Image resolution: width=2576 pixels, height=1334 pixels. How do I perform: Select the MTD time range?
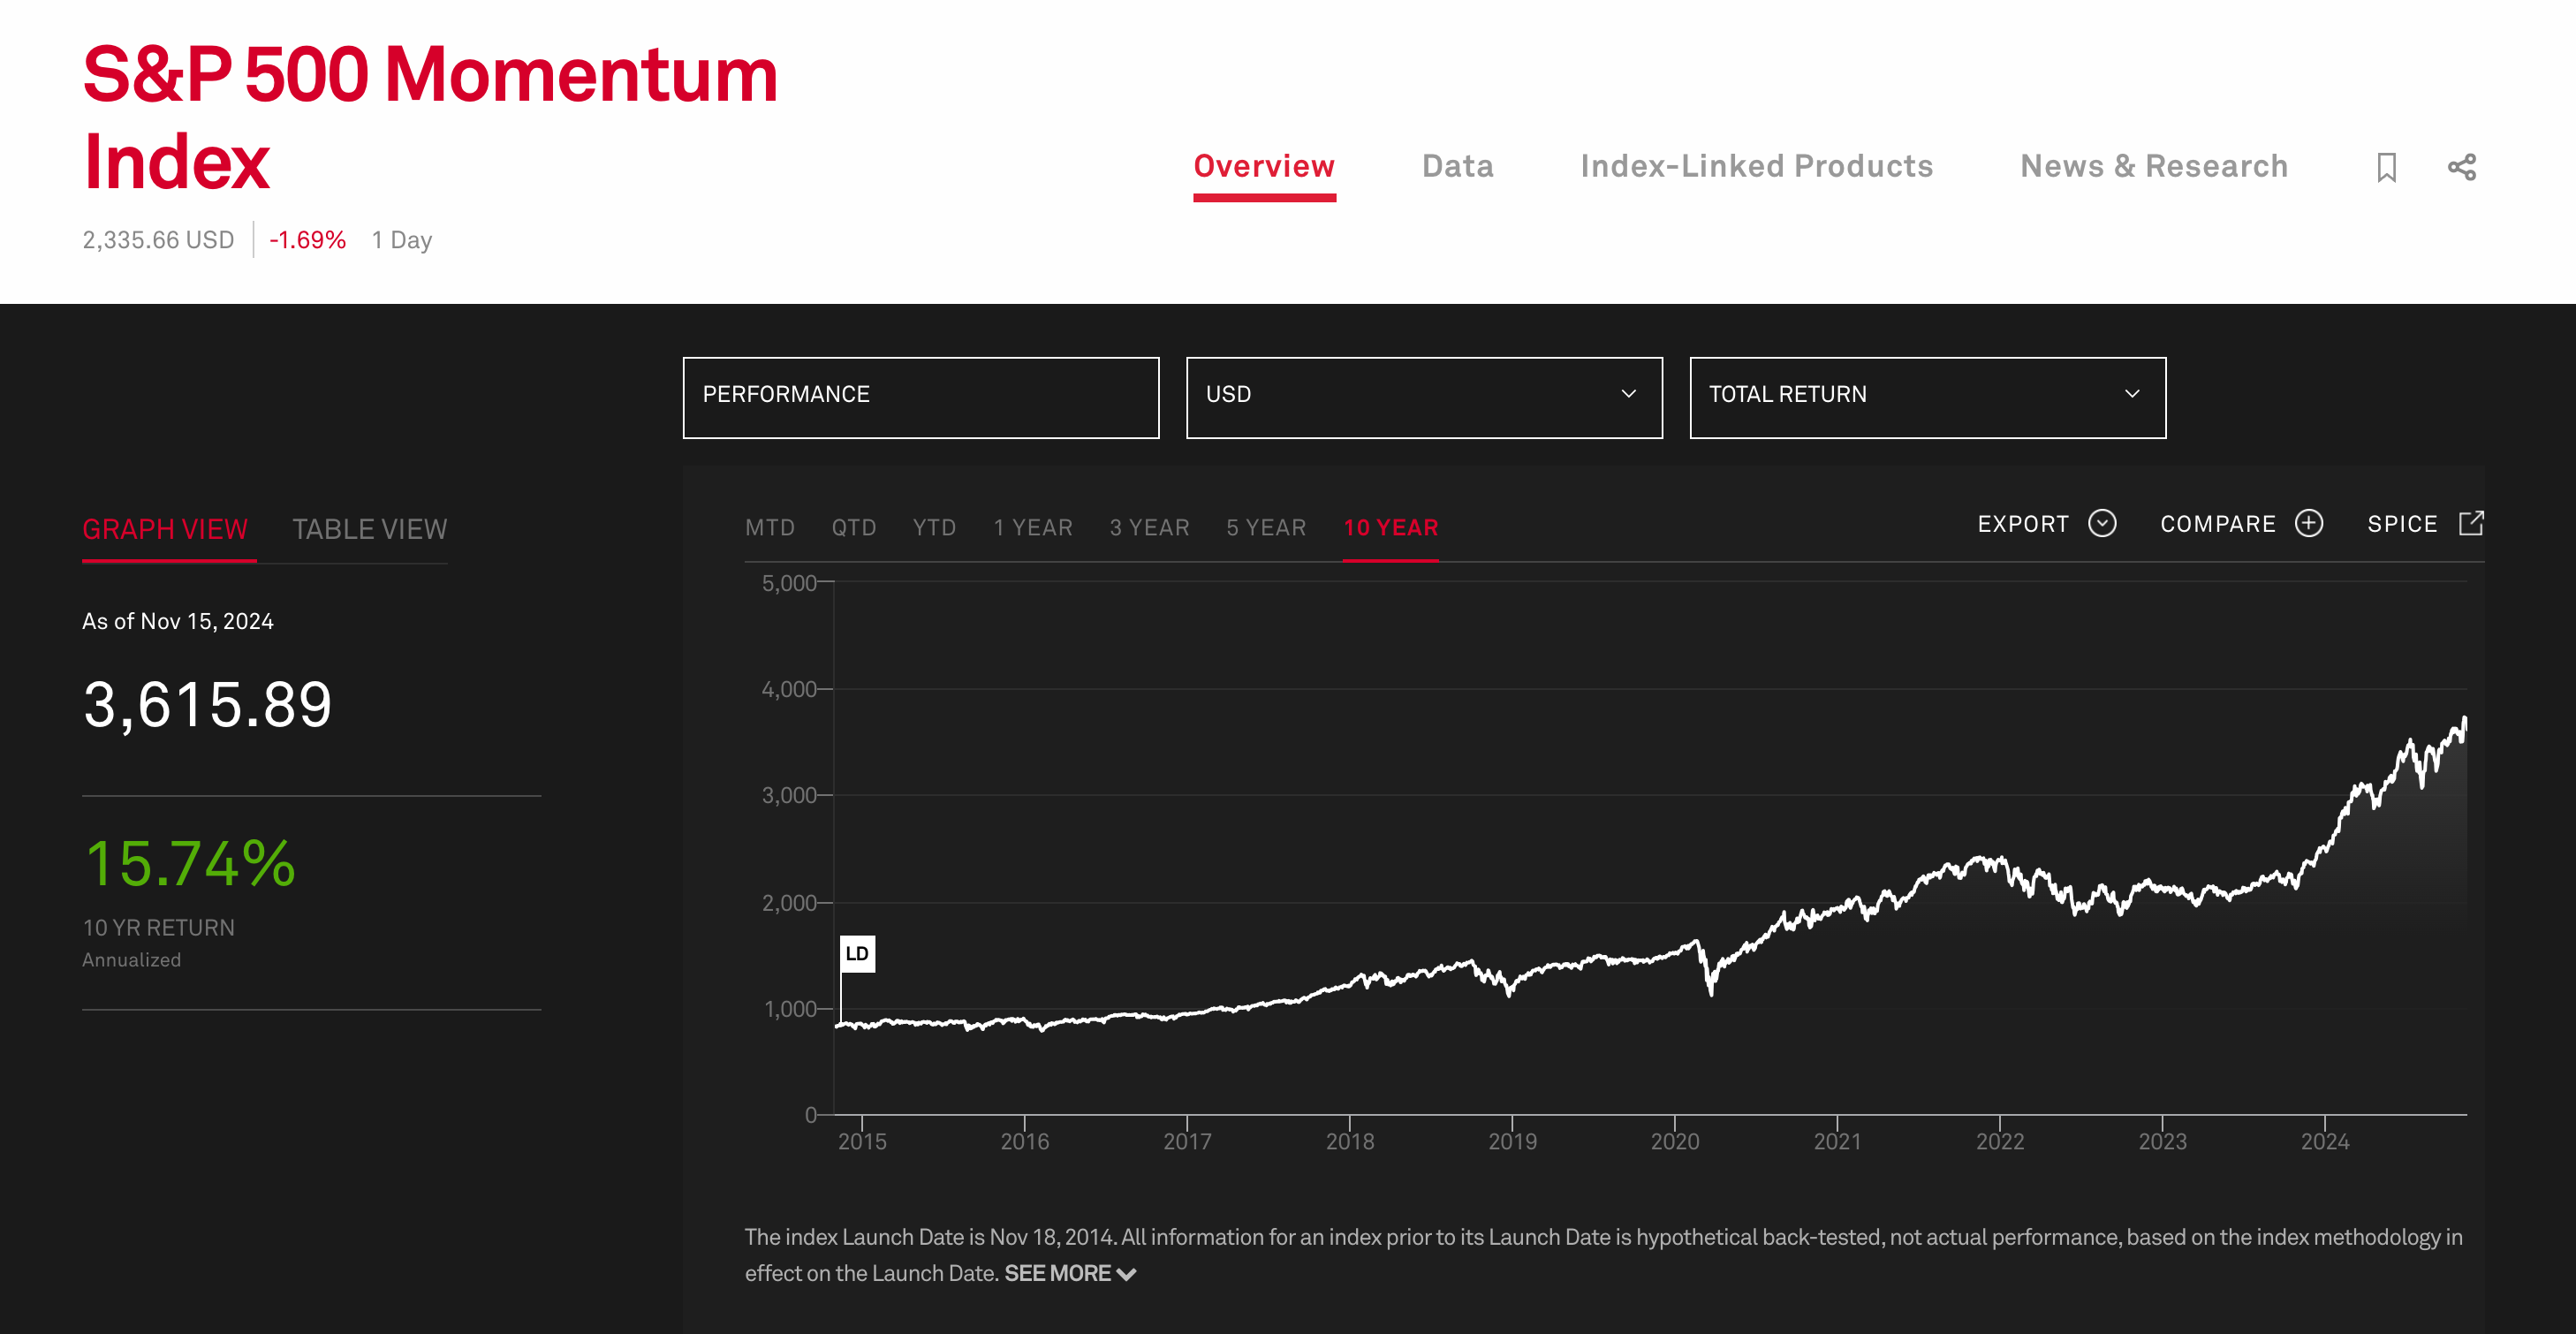(x=769, y=528)
